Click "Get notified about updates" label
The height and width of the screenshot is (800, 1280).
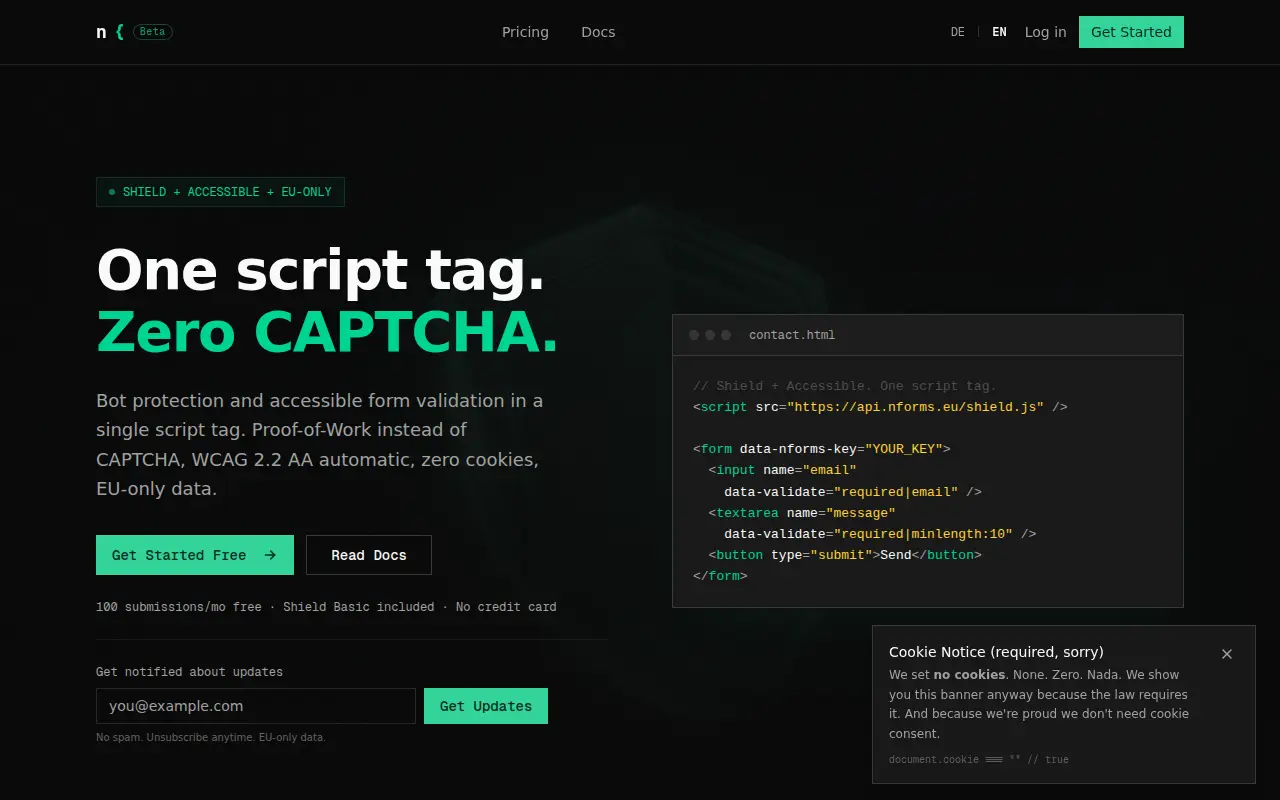click(x=189, y=672)
